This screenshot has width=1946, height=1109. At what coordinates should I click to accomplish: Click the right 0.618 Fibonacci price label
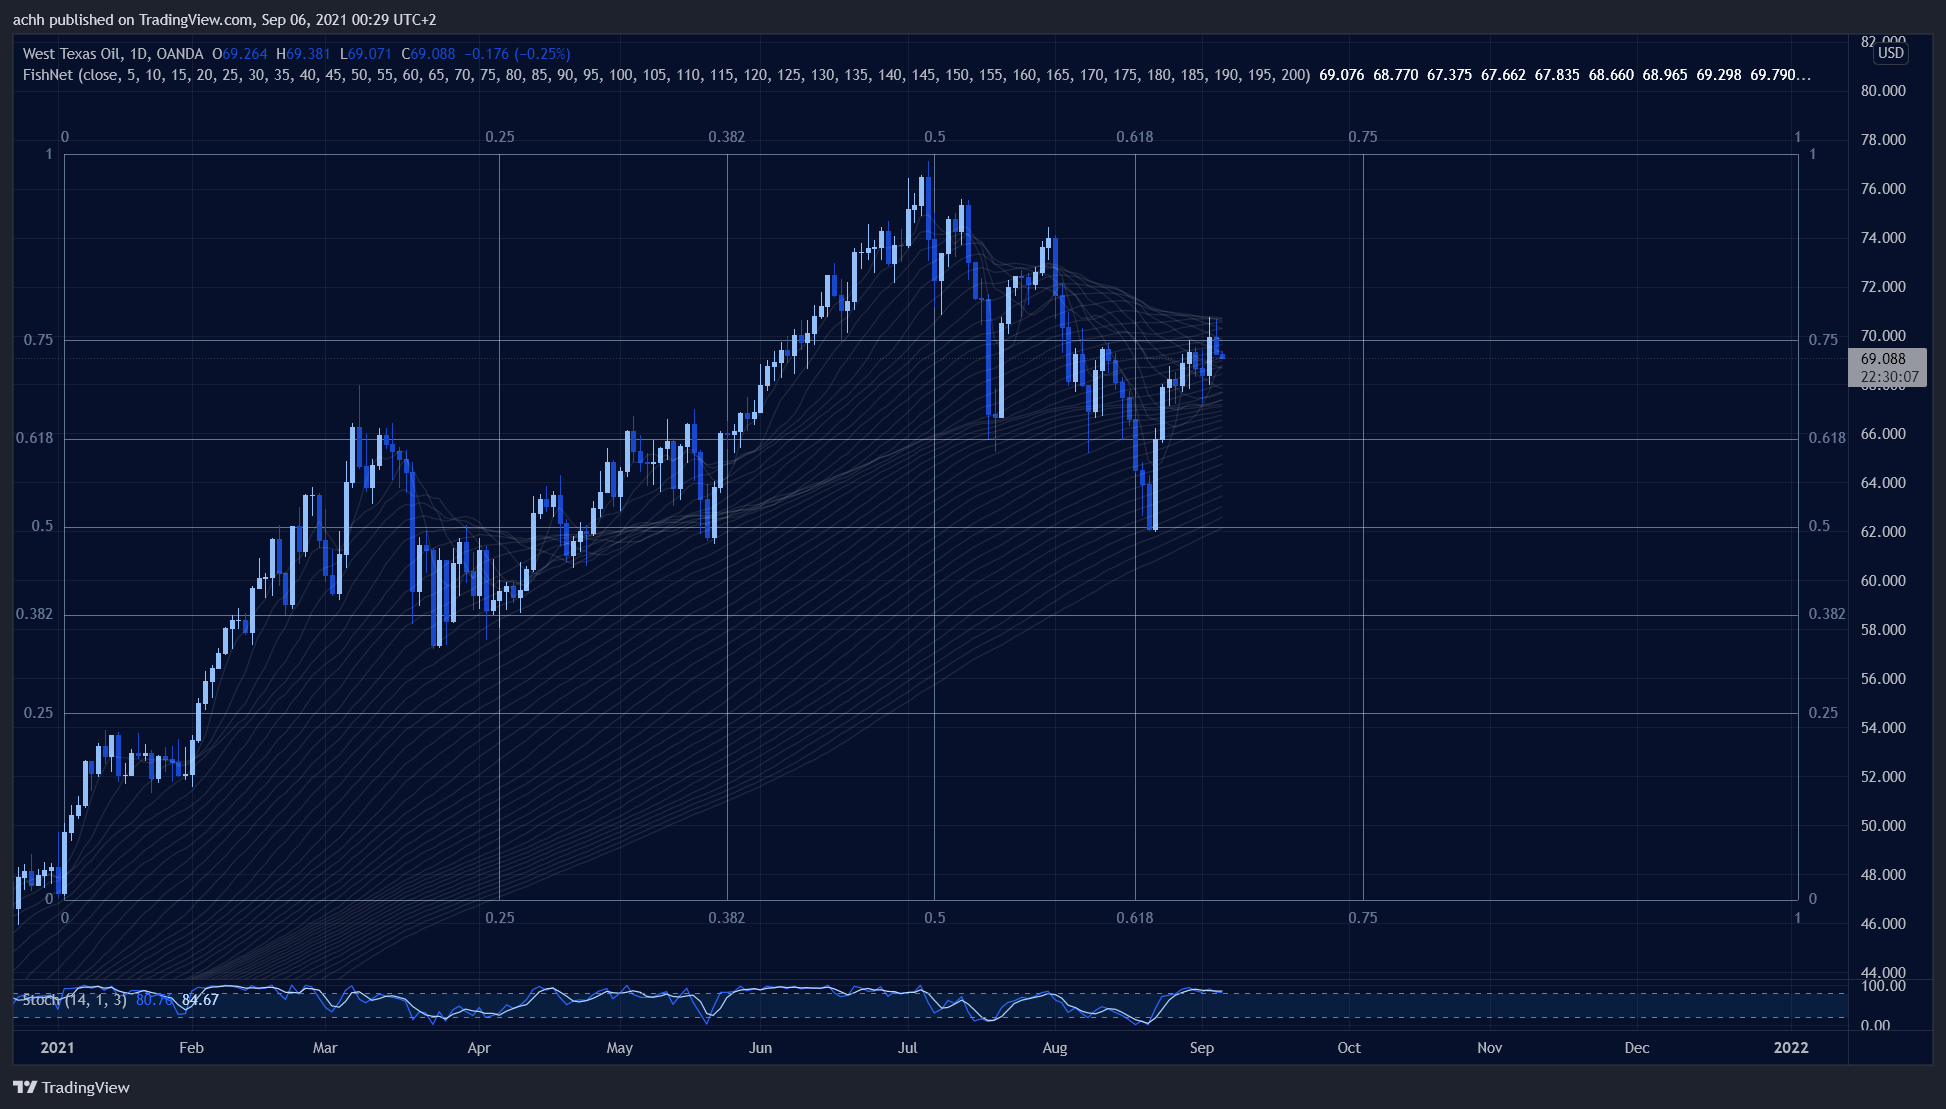point(1827,438)
